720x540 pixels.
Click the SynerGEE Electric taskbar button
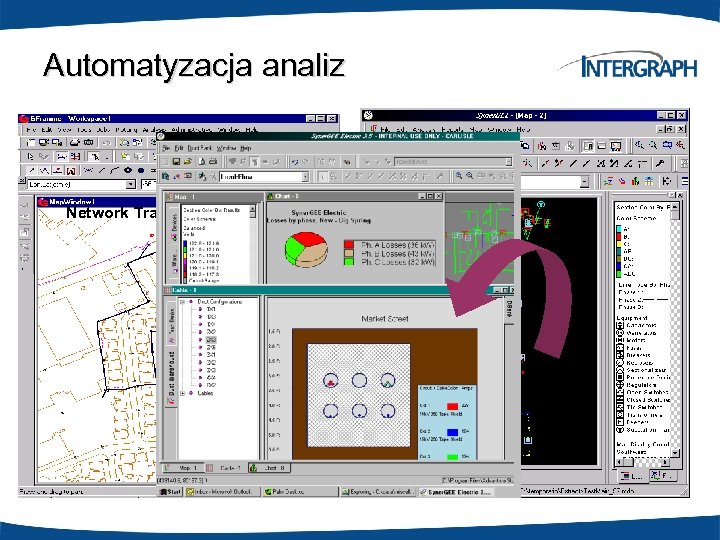[x=457, y=492]
